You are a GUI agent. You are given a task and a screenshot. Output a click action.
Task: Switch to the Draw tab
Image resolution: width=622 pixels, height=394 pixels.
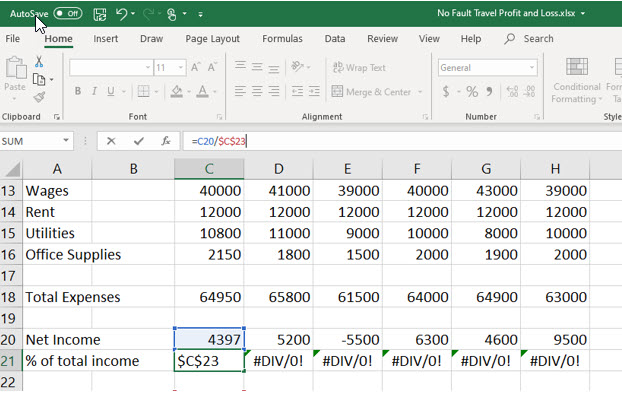[x=152, y=38]
